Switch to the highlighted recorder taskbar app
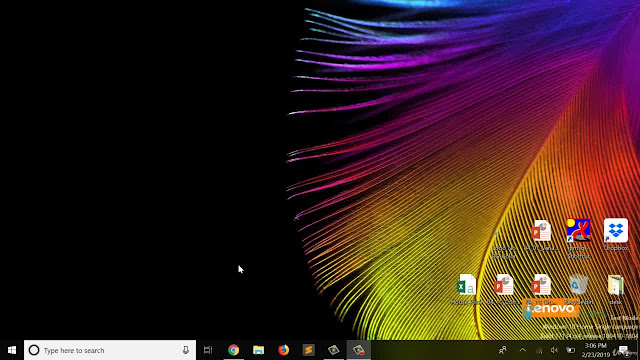The image size is (640, 360). click(359, 350)
